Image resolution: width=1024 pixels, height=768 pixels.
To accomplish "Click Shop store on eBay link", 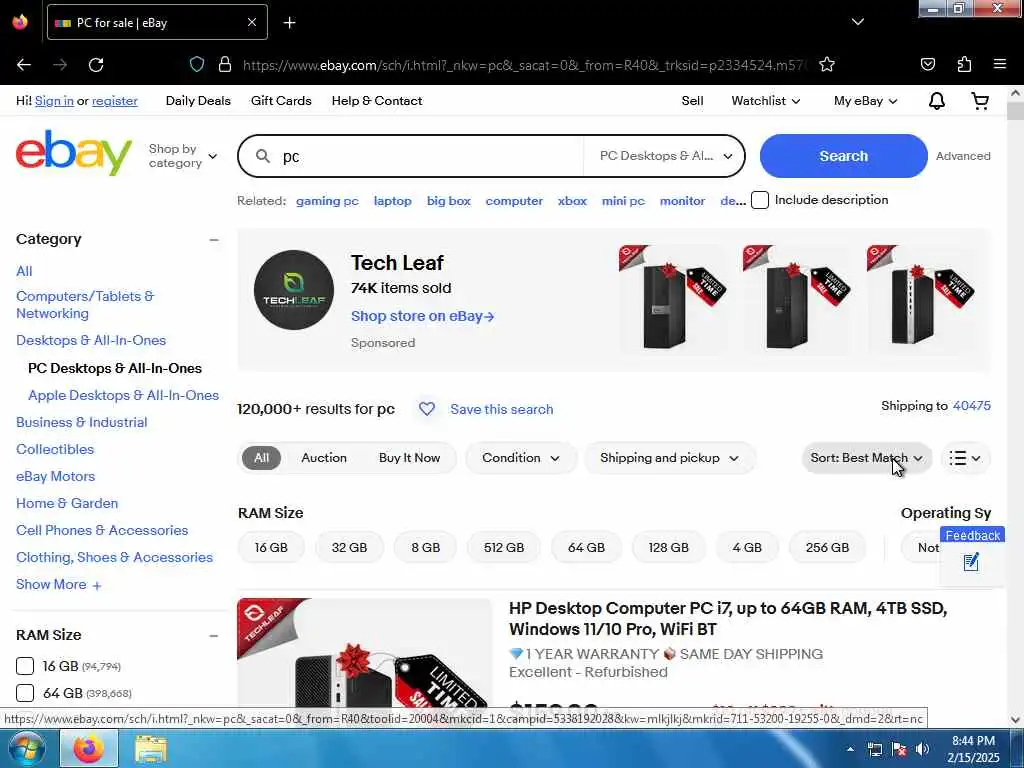I will [423, 316].
